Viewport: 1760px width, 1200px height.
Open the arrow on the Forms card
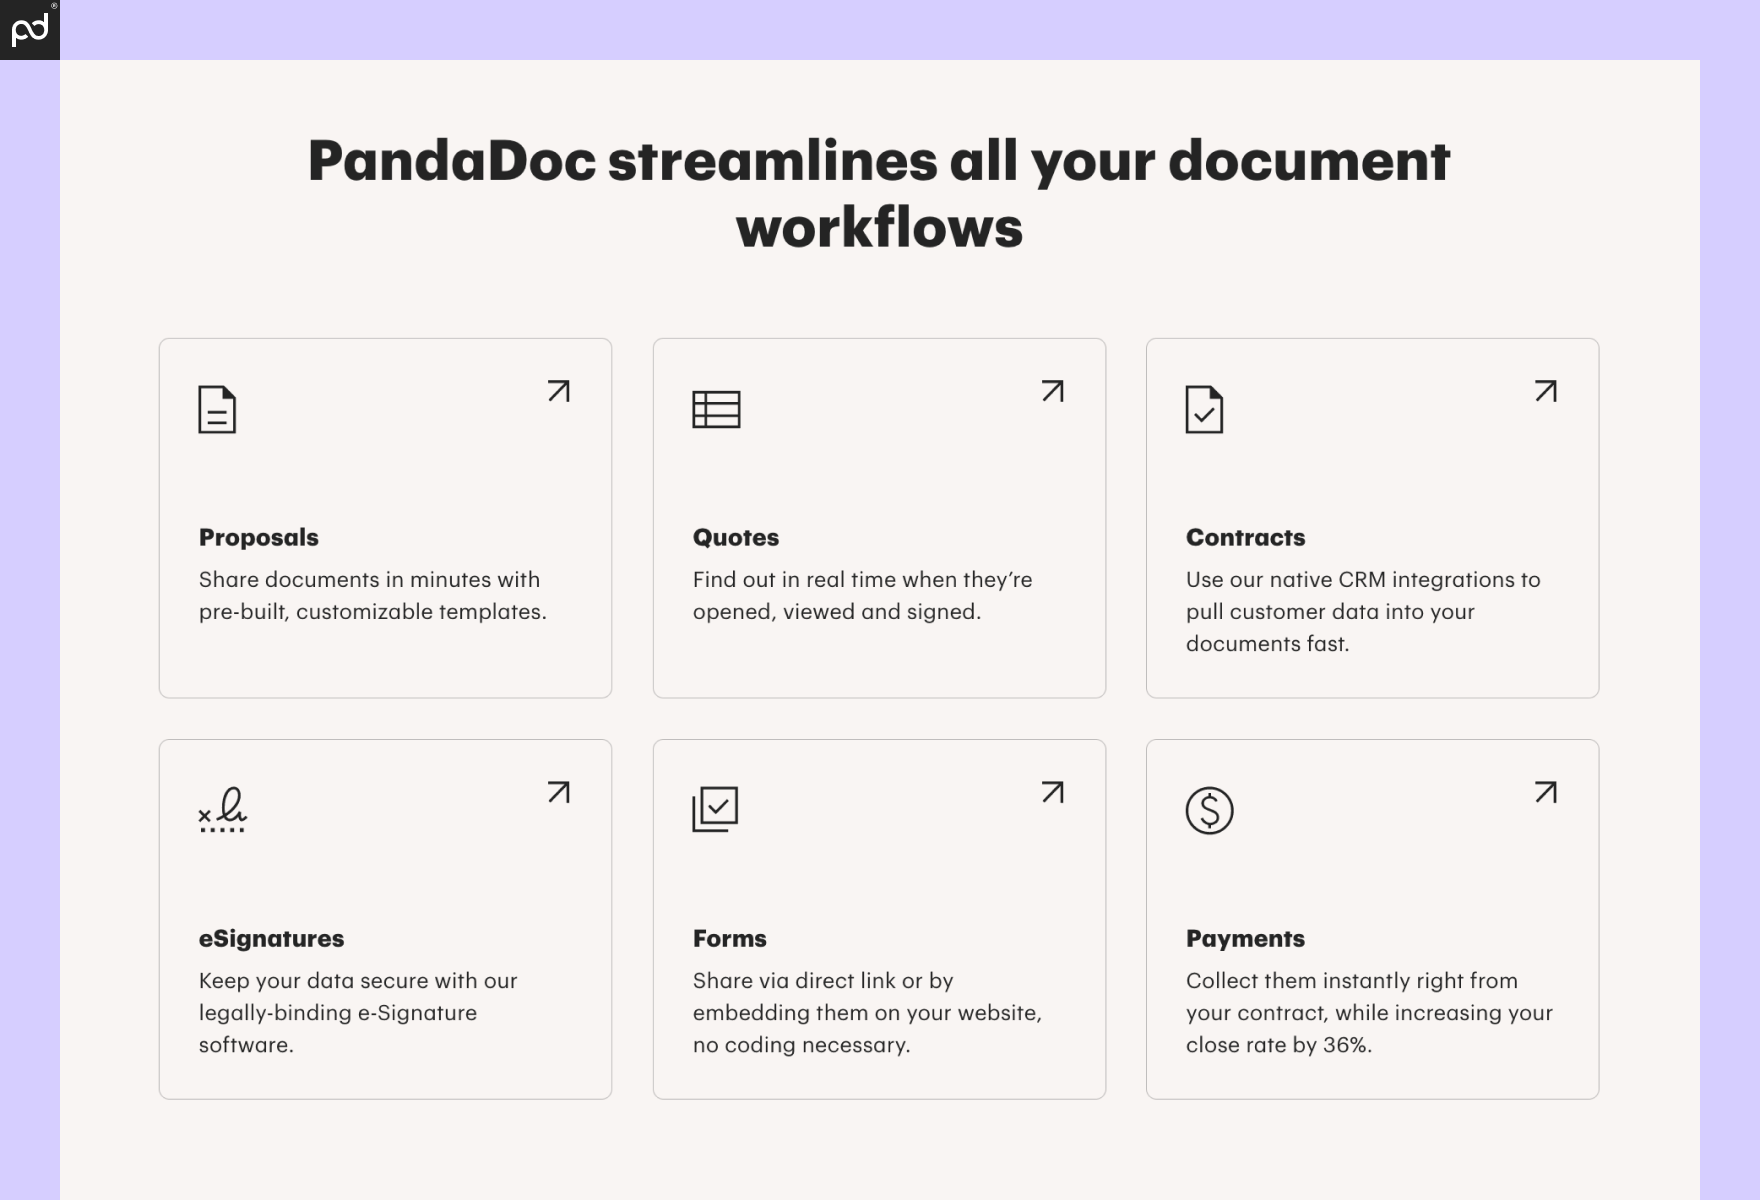(x=1052, y=792)
